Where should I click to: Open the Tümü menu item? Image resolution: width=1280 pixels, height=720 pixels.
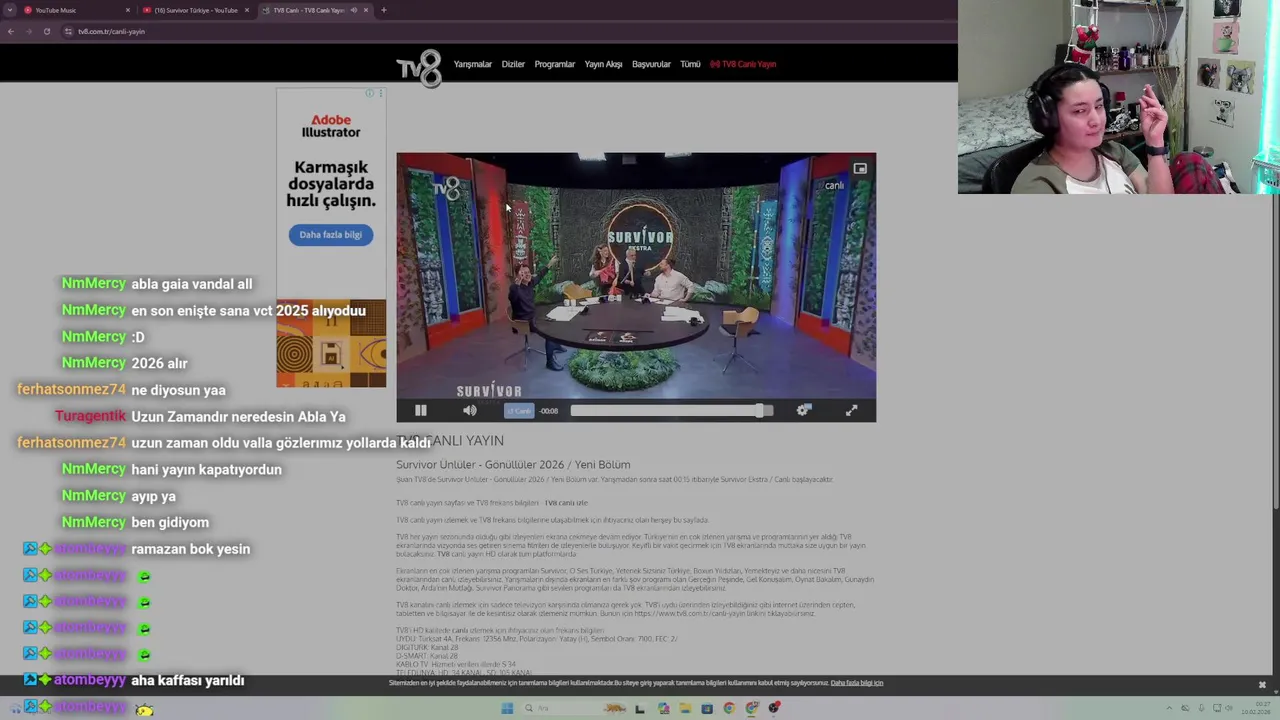(690, 64)
